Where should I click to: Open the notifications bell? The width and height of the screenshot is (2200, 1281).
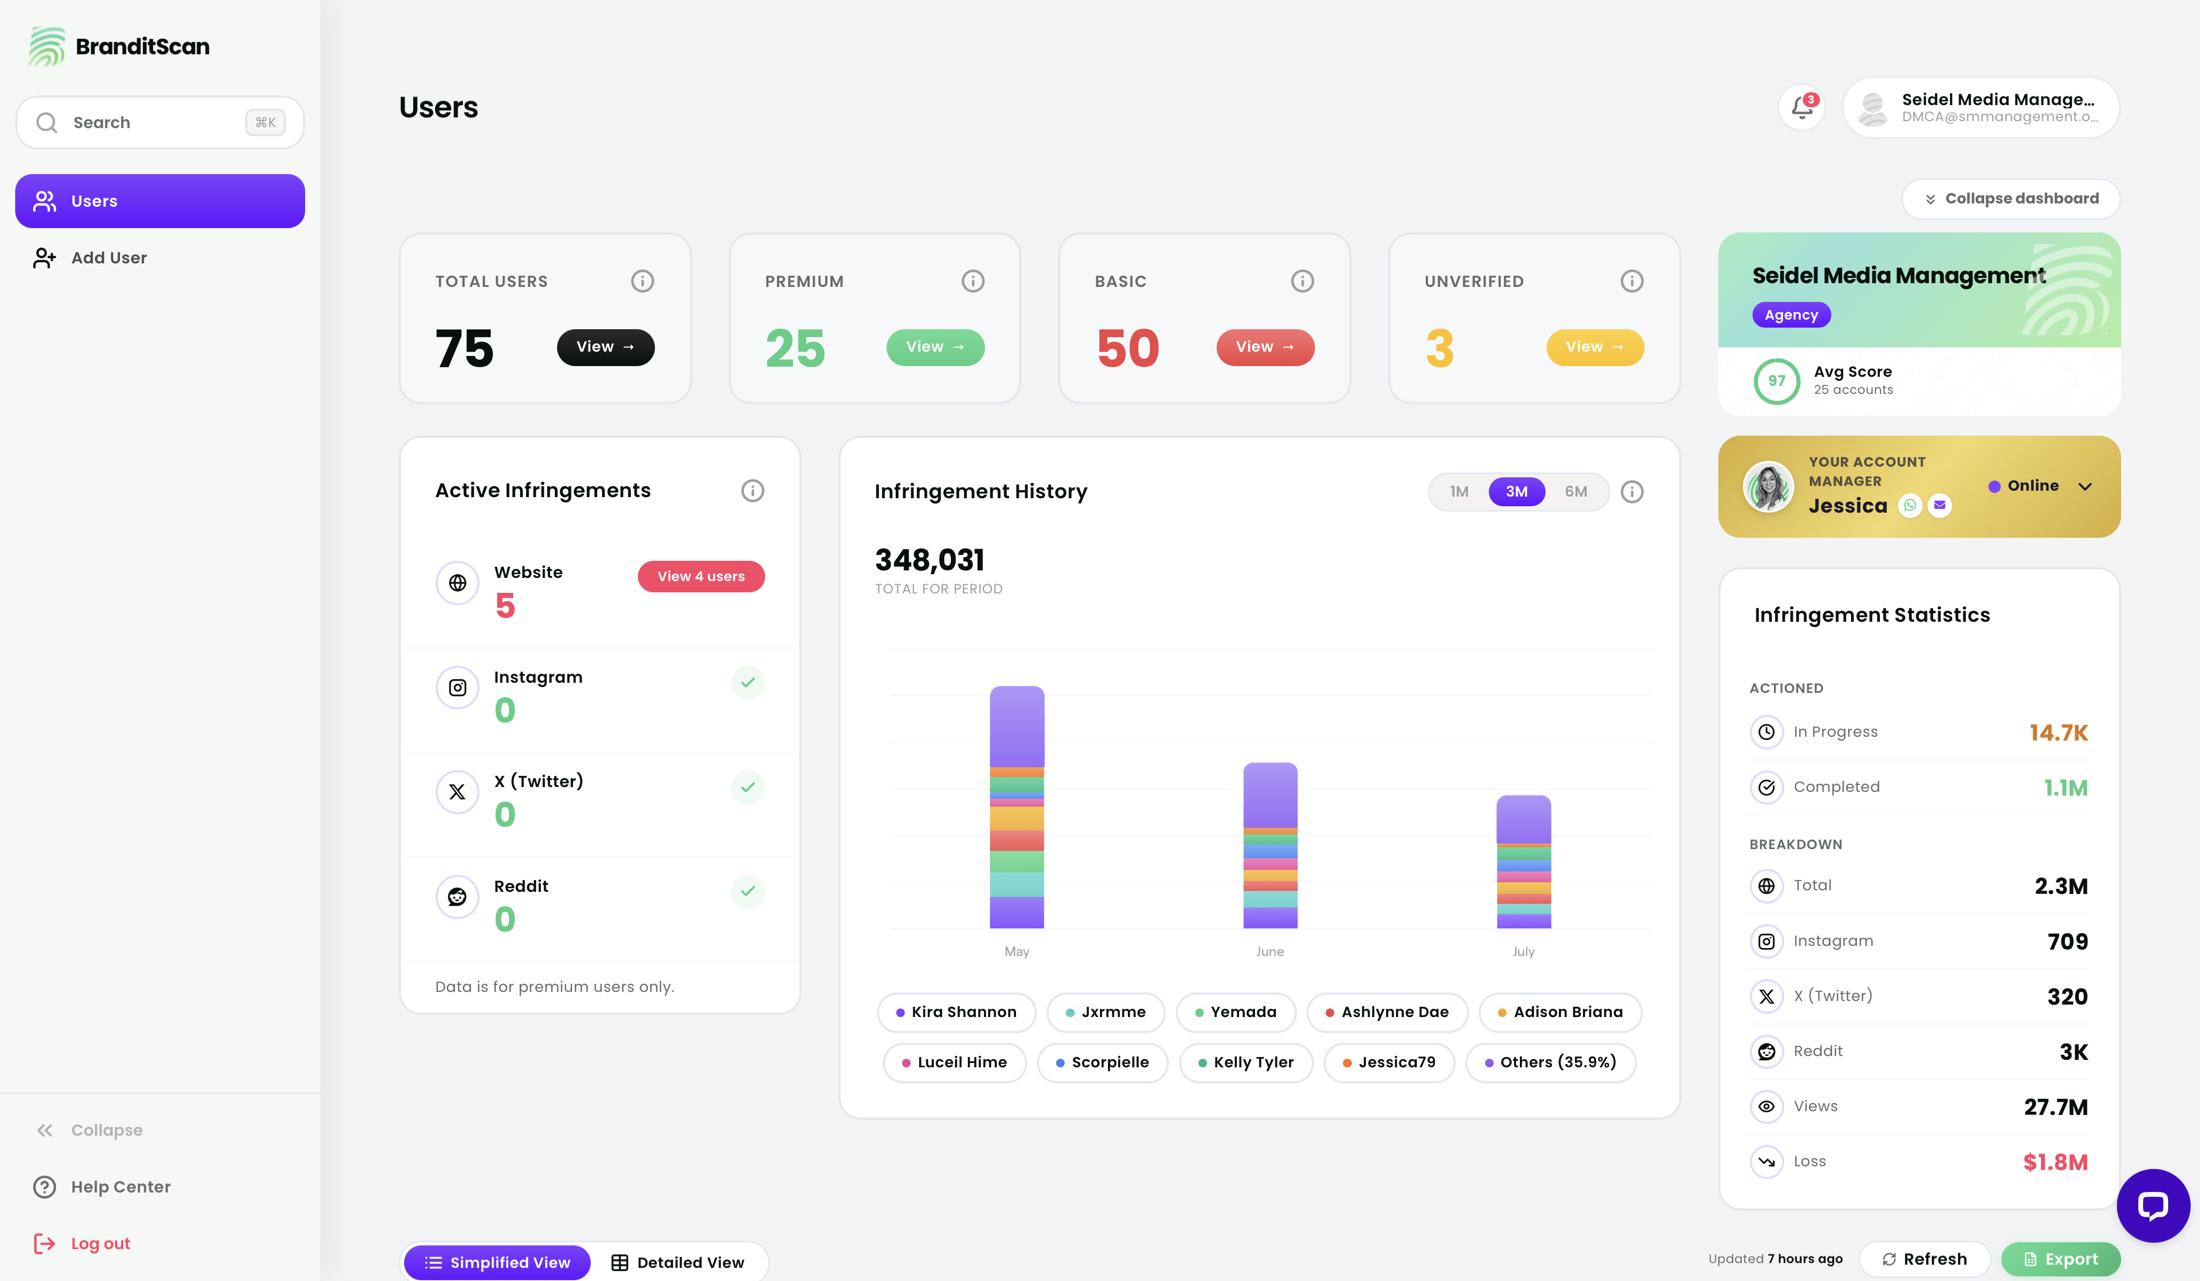[1801, 107]
